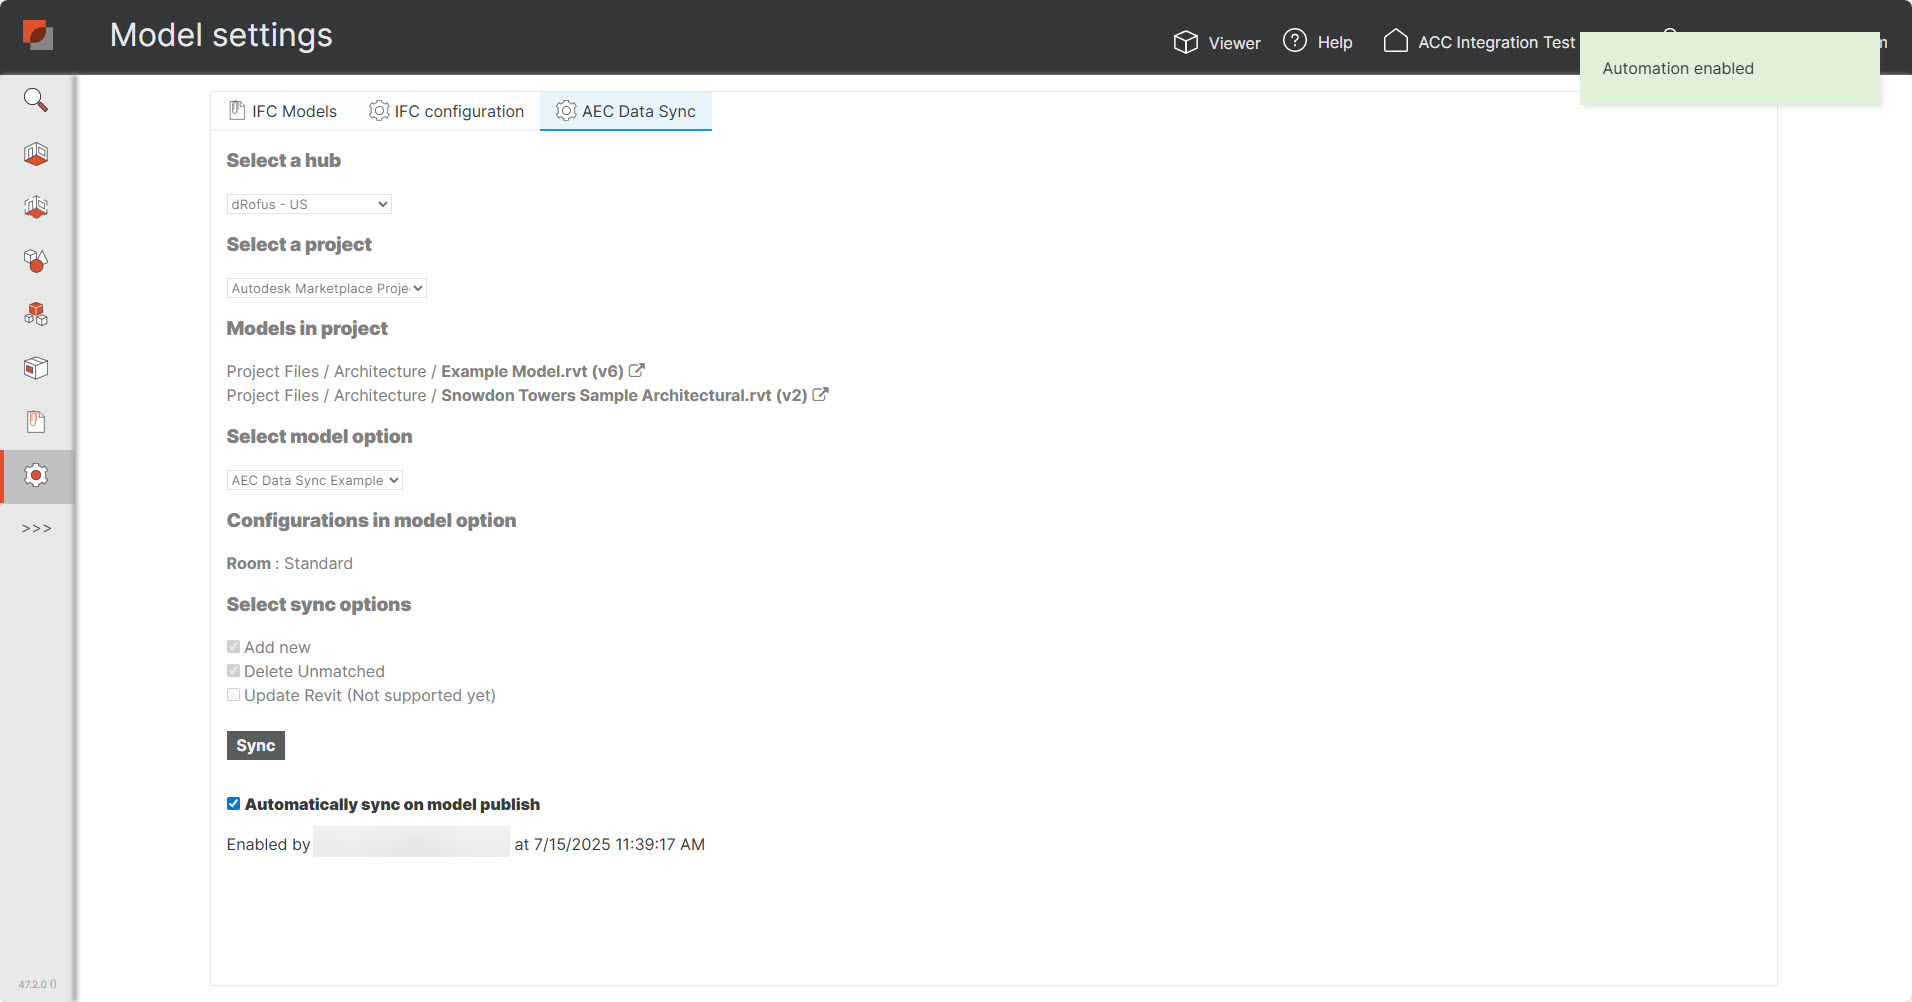Click the settings gear icon in sidebar

36,476
